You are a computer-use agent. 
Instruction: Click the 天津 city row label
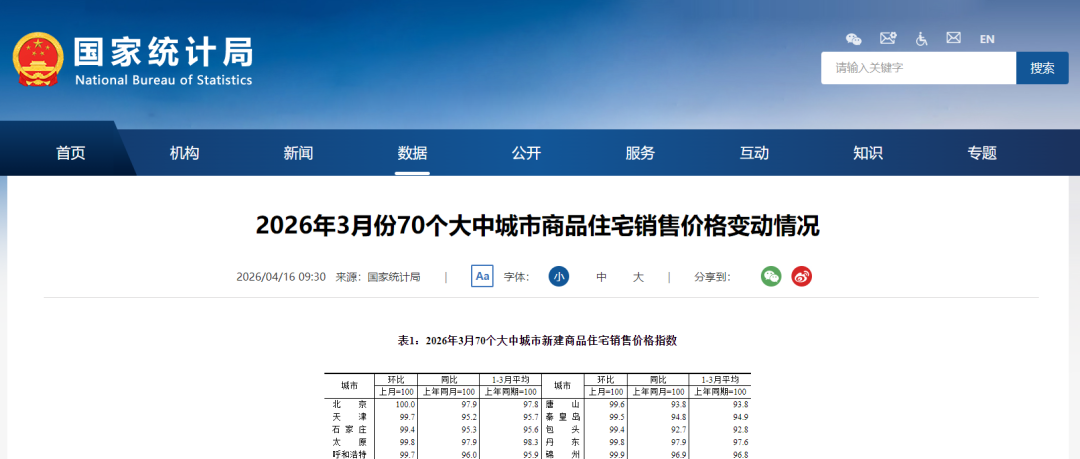click(349, 417)
